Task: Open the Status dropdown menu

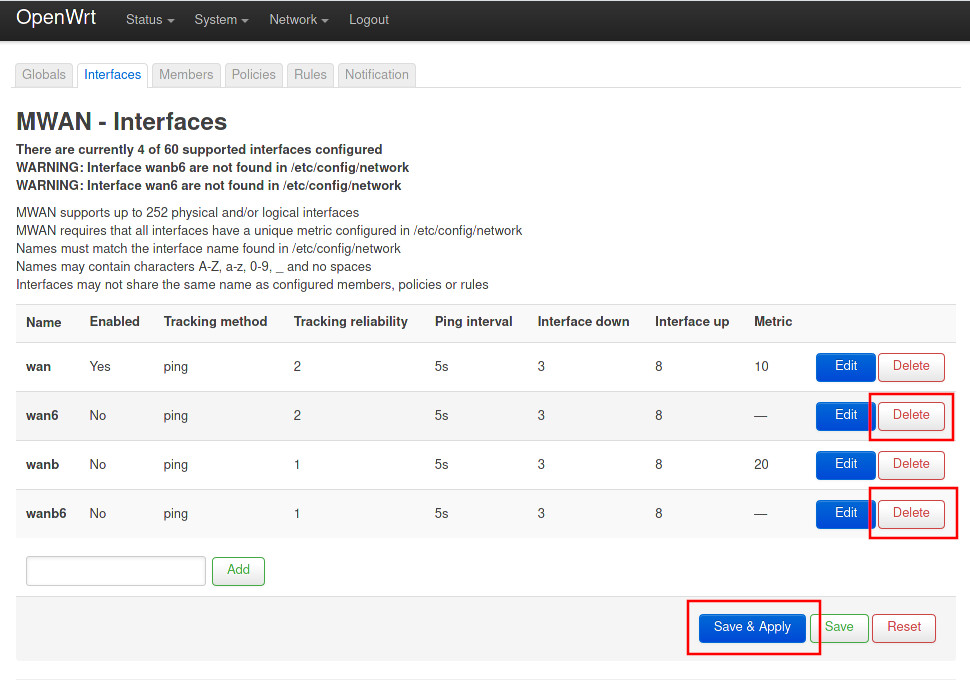Action: (x=149, y=20)
